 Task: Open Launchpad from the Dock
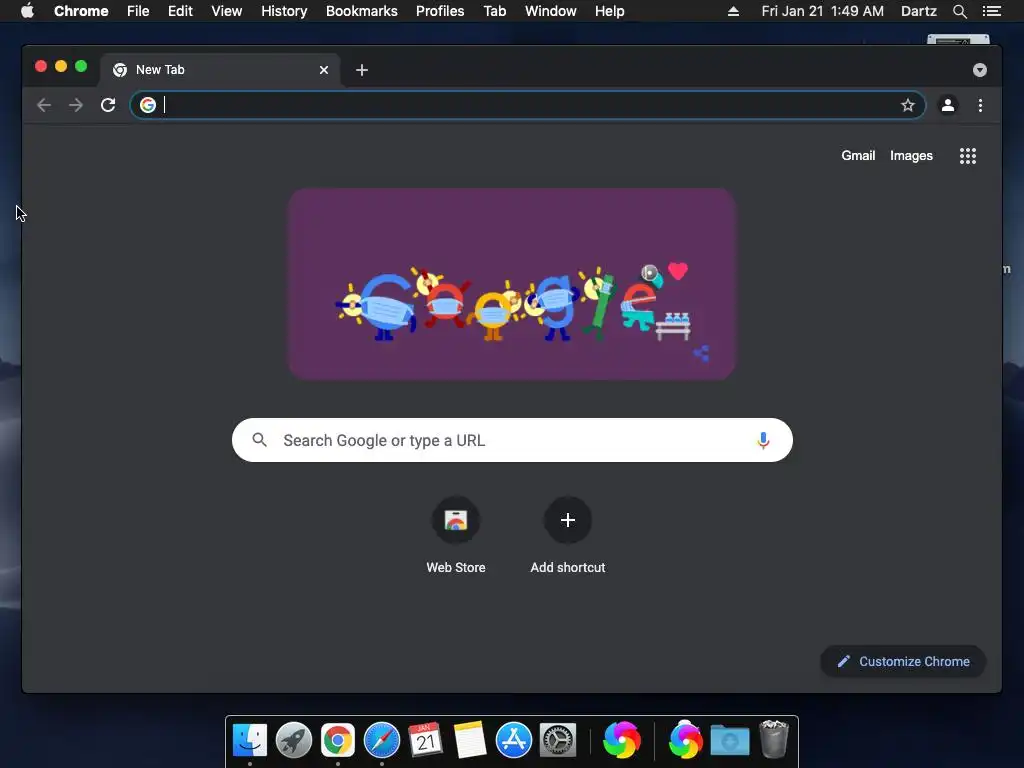[294, 740]
